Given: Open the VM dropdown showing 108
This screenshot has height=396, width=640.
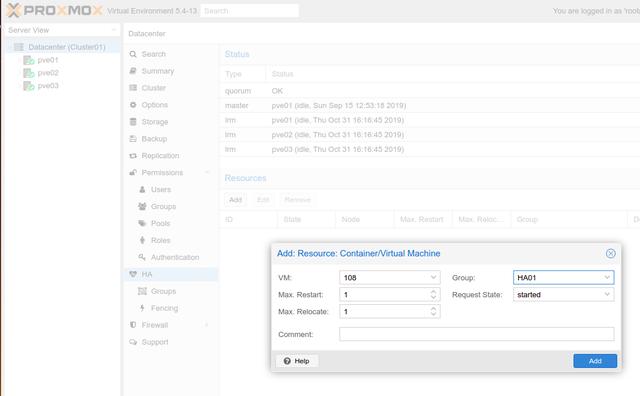Looking at the screenshot, I should pyautogui.click(x=433, y=278).
